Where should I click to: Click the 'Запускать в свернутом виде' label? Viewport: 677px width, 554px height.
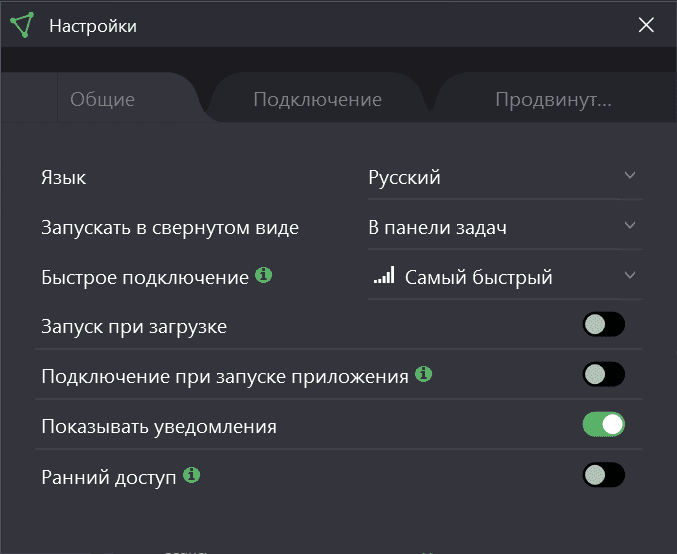click(170, 227)
